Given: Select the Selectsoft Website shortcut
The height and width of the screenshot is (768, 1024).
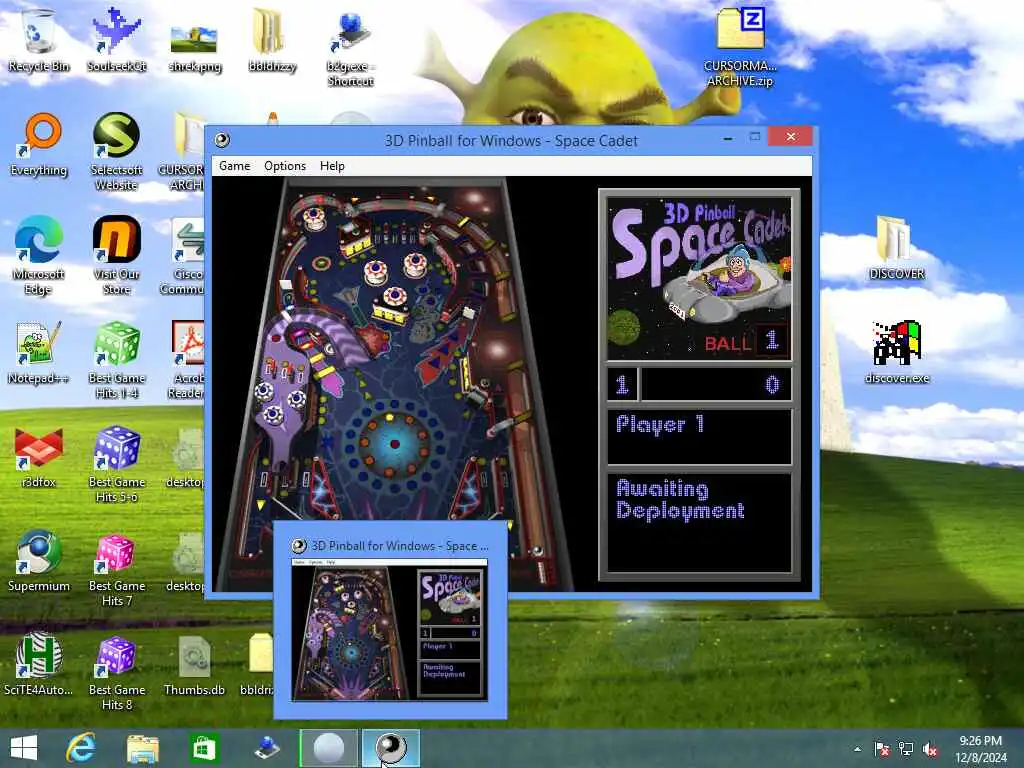Looking at the screenshot, I should point(116,152).
